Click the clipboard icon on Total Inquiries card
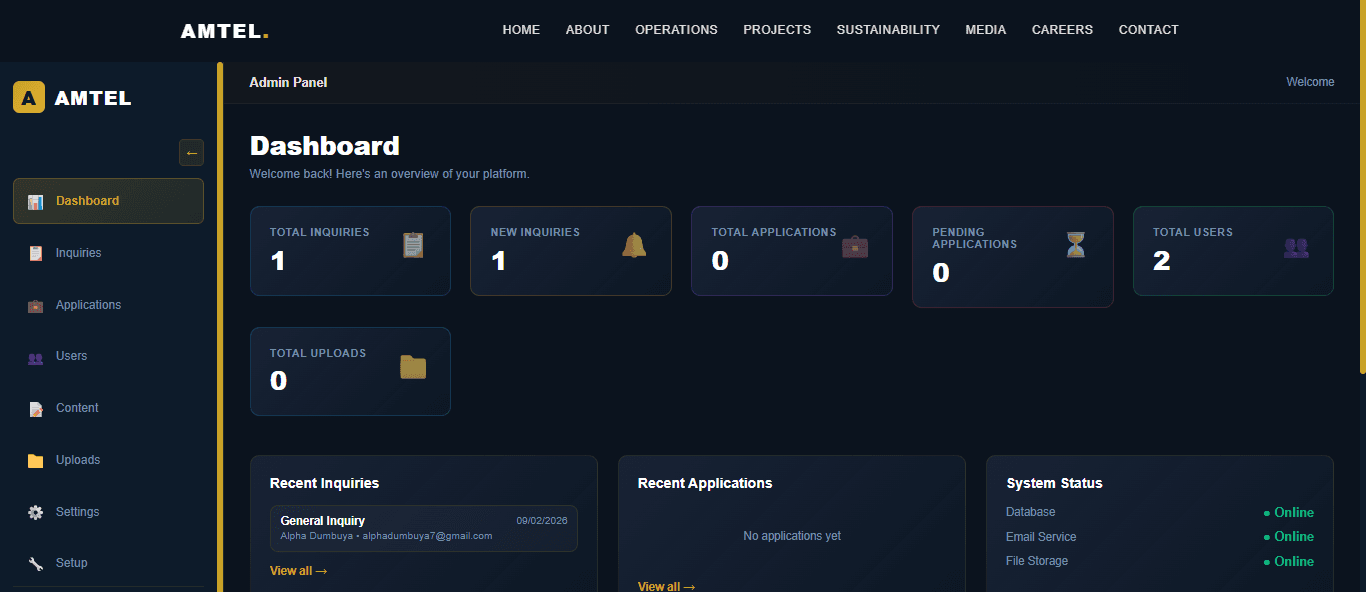This screenshot has height=592, width=1366. (413, 245)
